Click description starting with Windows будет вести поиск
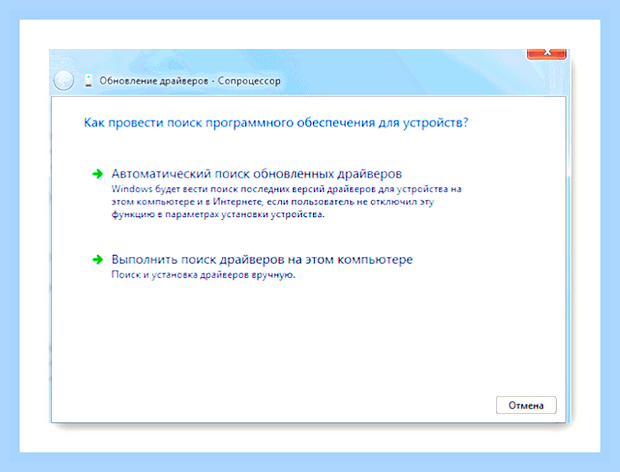620x472 pixels. (x=287, y=202)
